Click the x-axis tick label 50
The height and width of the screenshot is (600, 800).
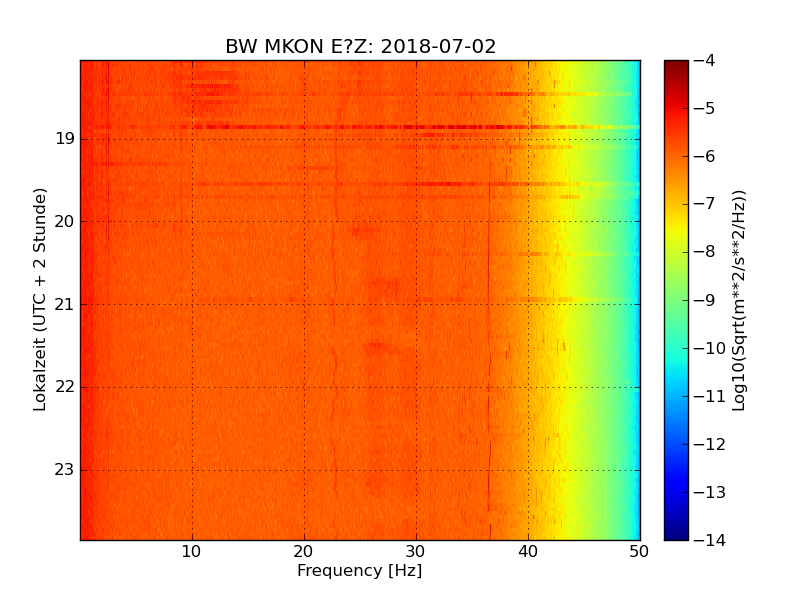pyautogui.click(x=639, y=552)
